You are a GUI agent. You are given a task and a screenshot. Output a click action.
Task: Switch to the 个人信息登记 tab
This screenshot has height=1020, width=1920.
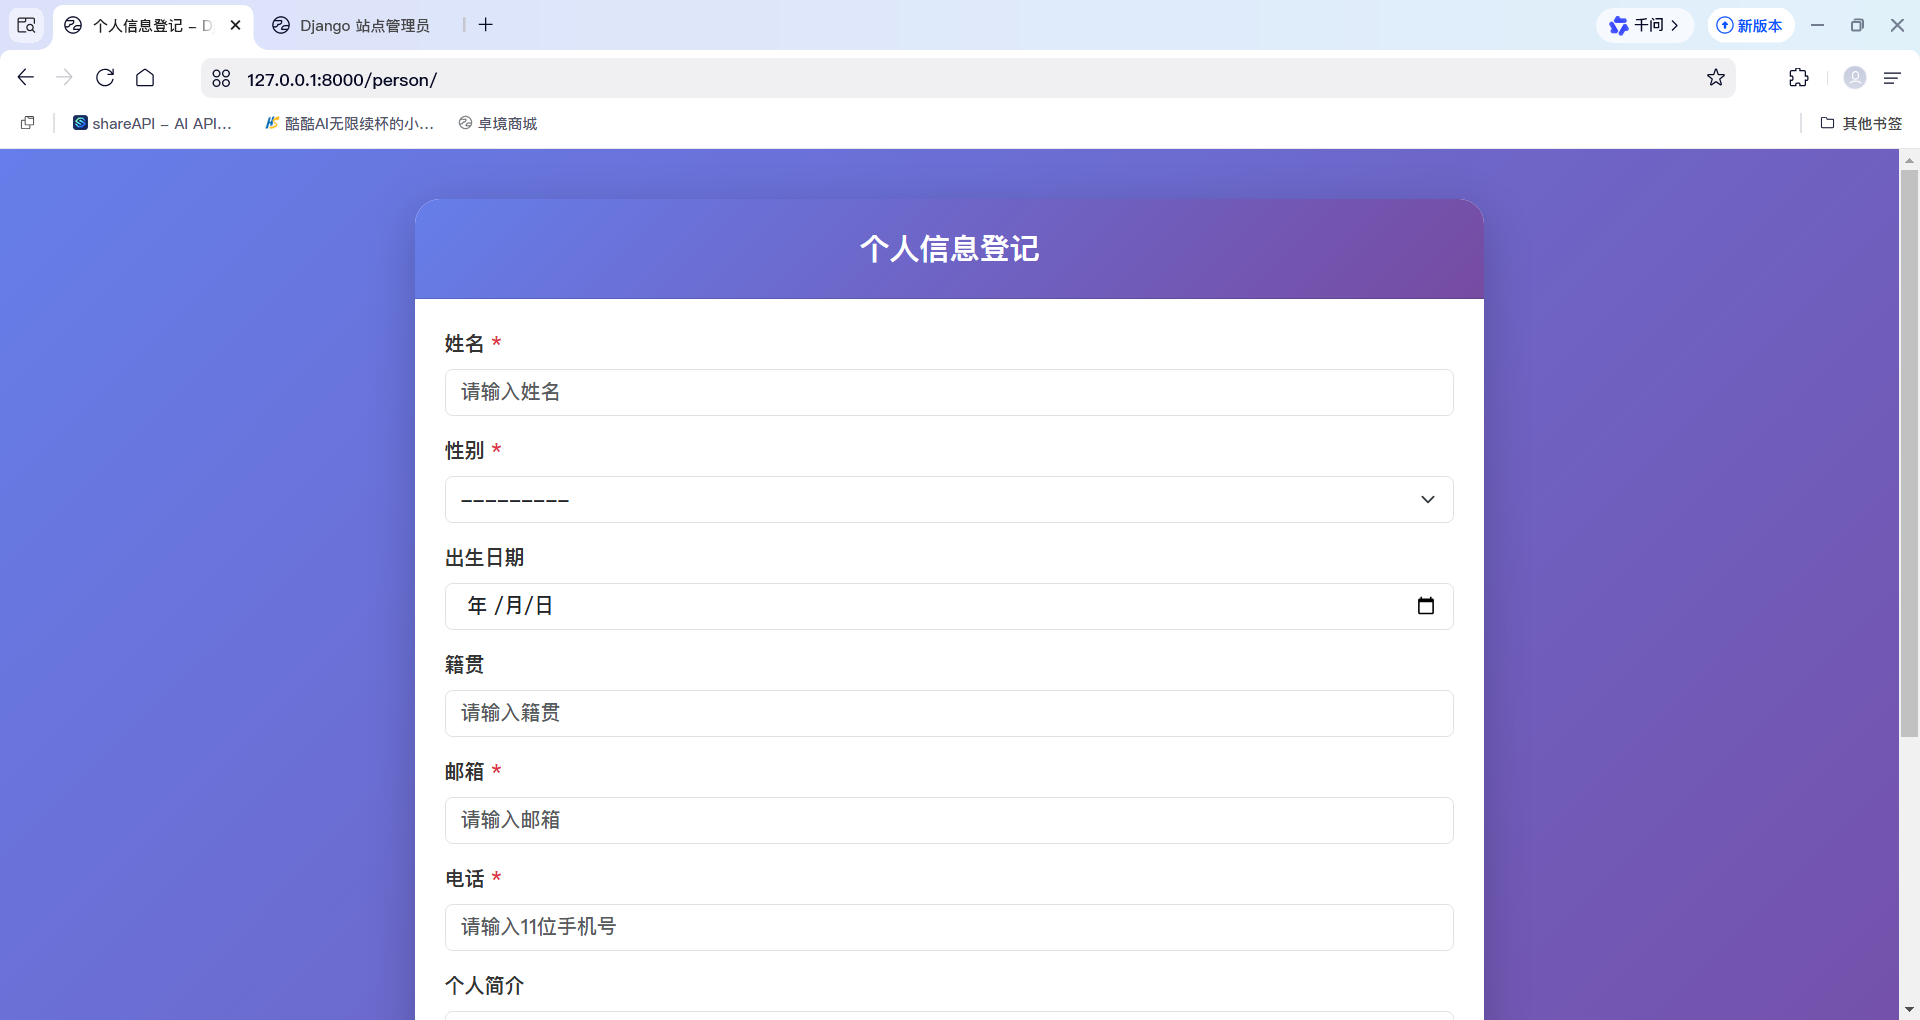[153, 25]
